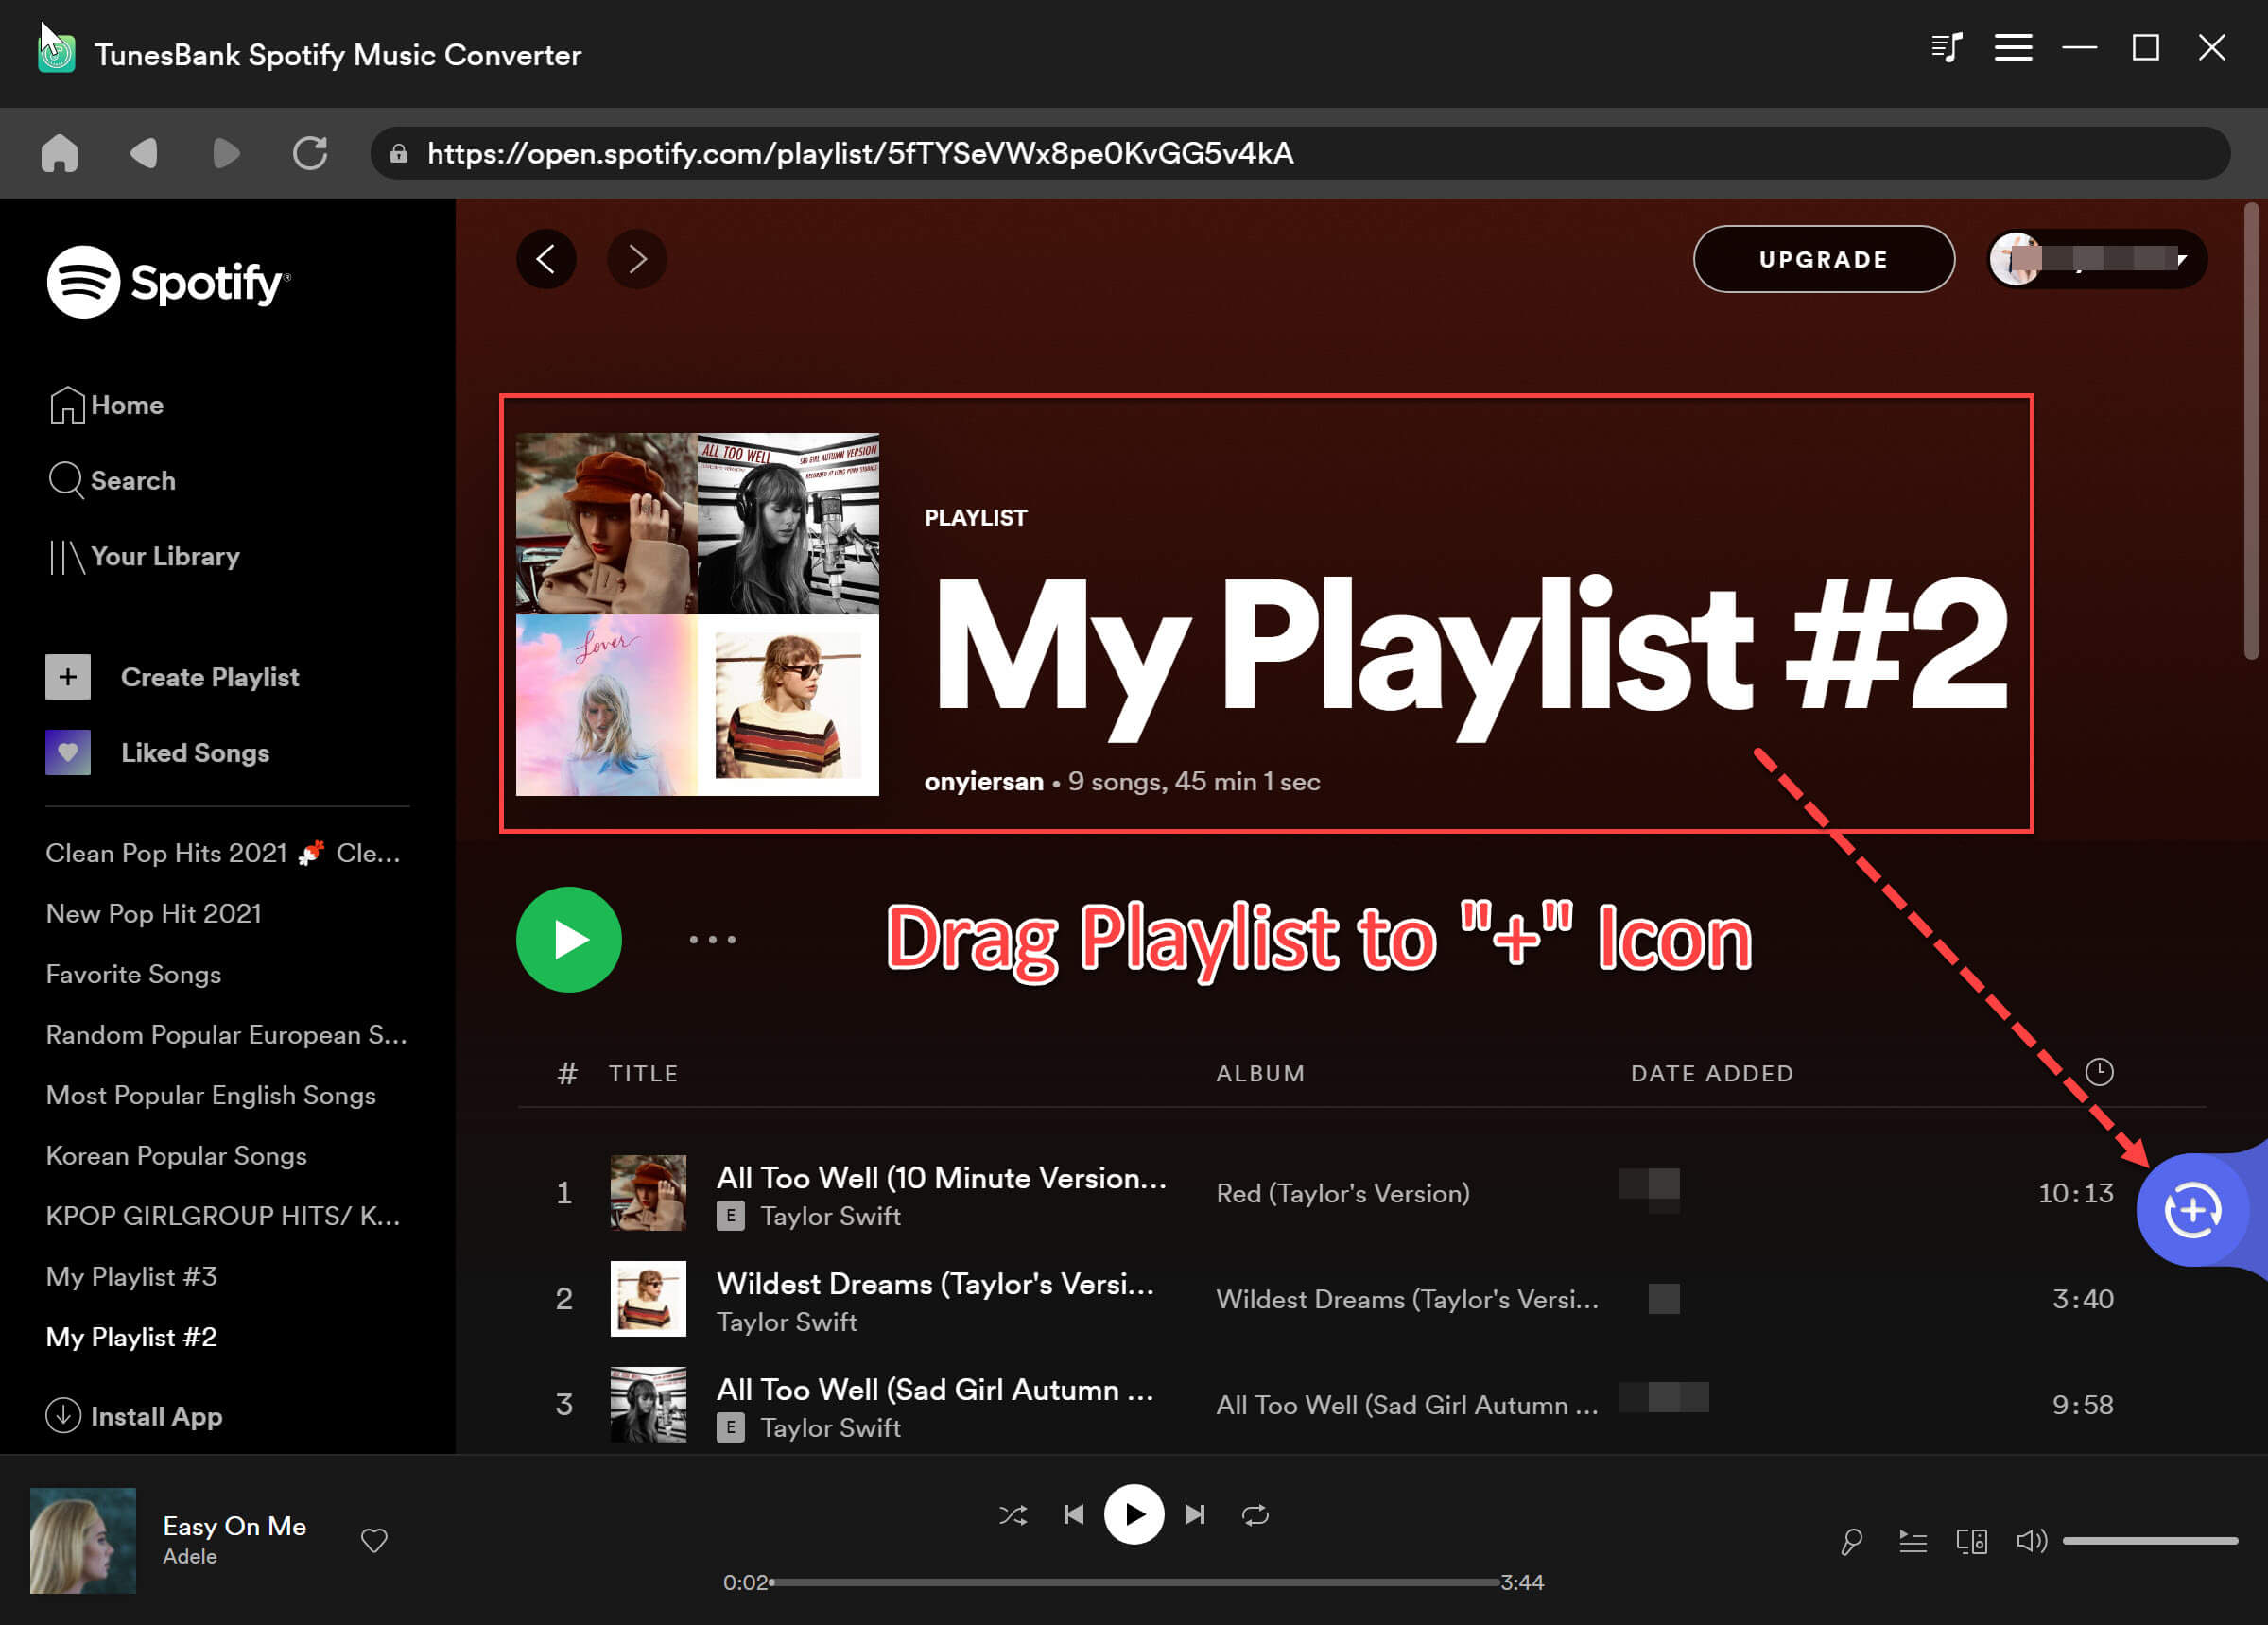
Task: Open the playlist more options dots
Action: 713,939
